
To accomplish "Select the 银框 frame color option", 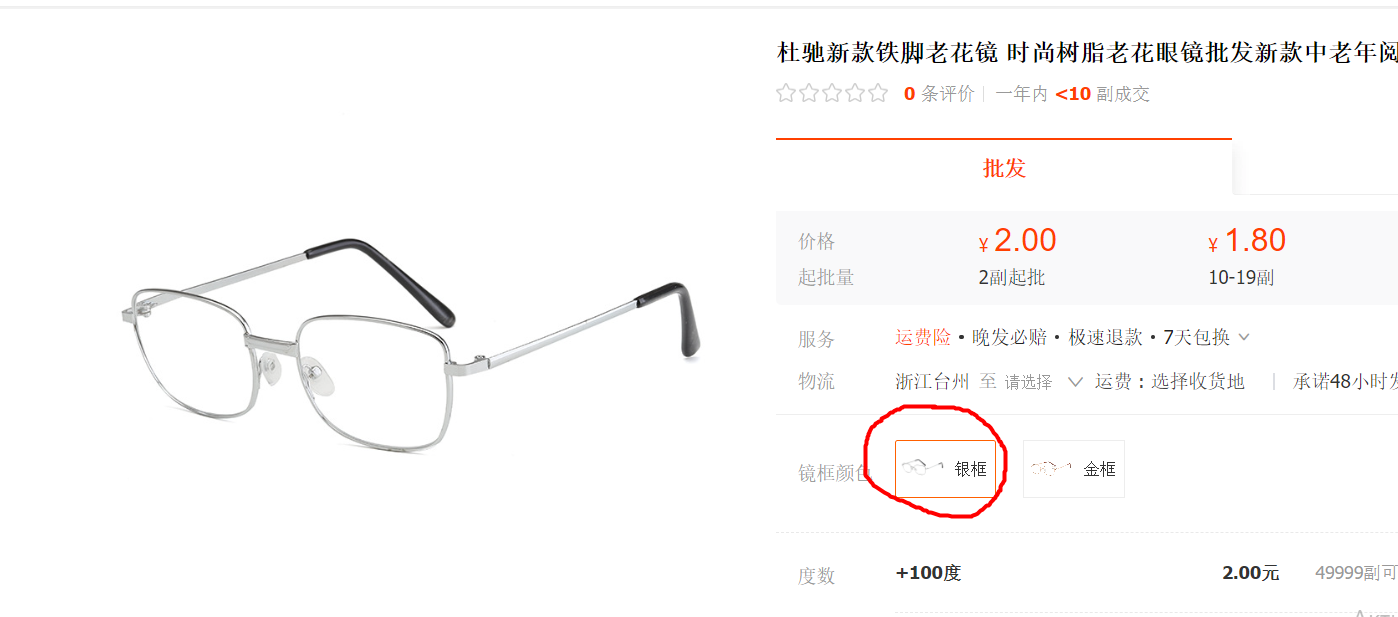I will pyautogui.click(x=946, y=468).
